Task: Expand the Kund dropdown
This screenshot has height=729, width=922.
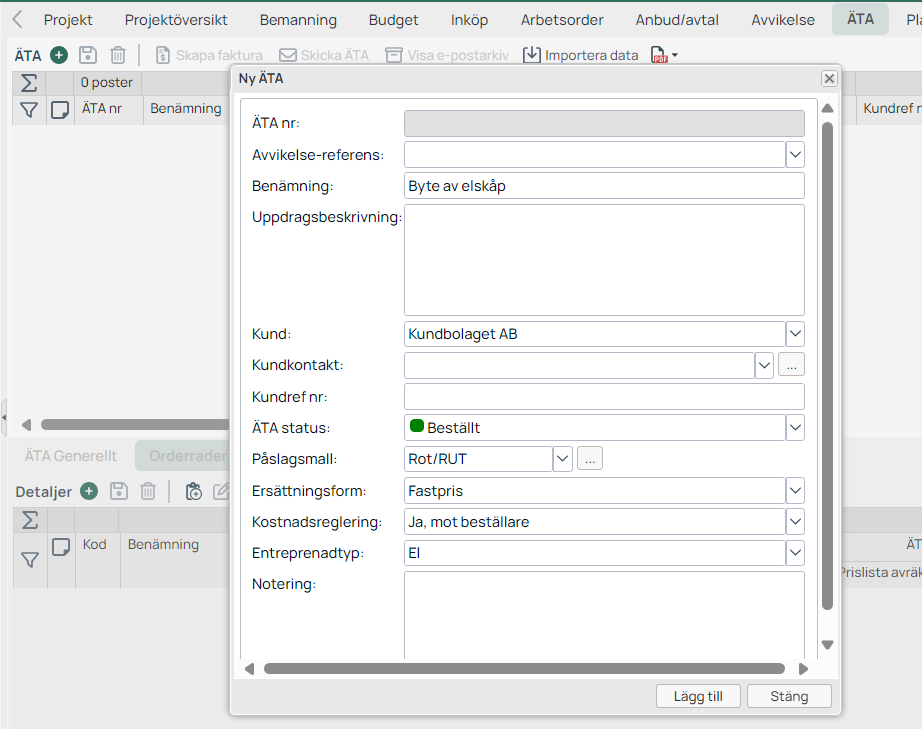Action: point(795,334)
